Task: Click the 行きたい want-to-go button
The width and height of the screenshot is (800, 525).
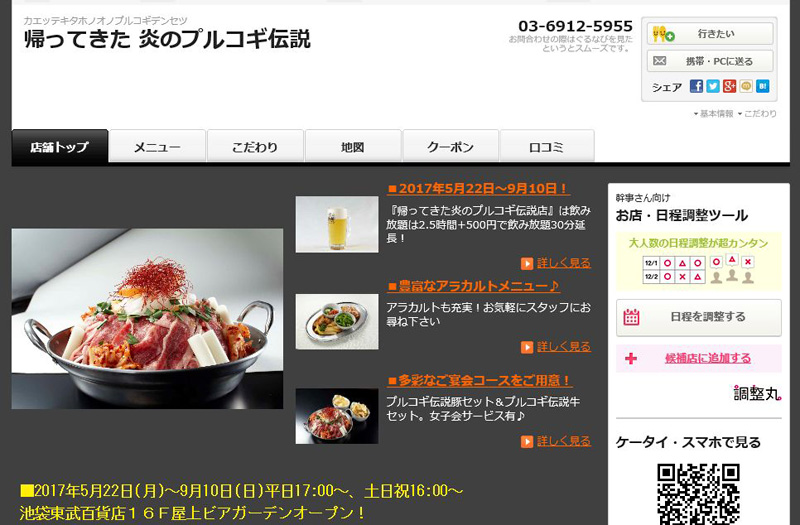Action: coord(710,34)
